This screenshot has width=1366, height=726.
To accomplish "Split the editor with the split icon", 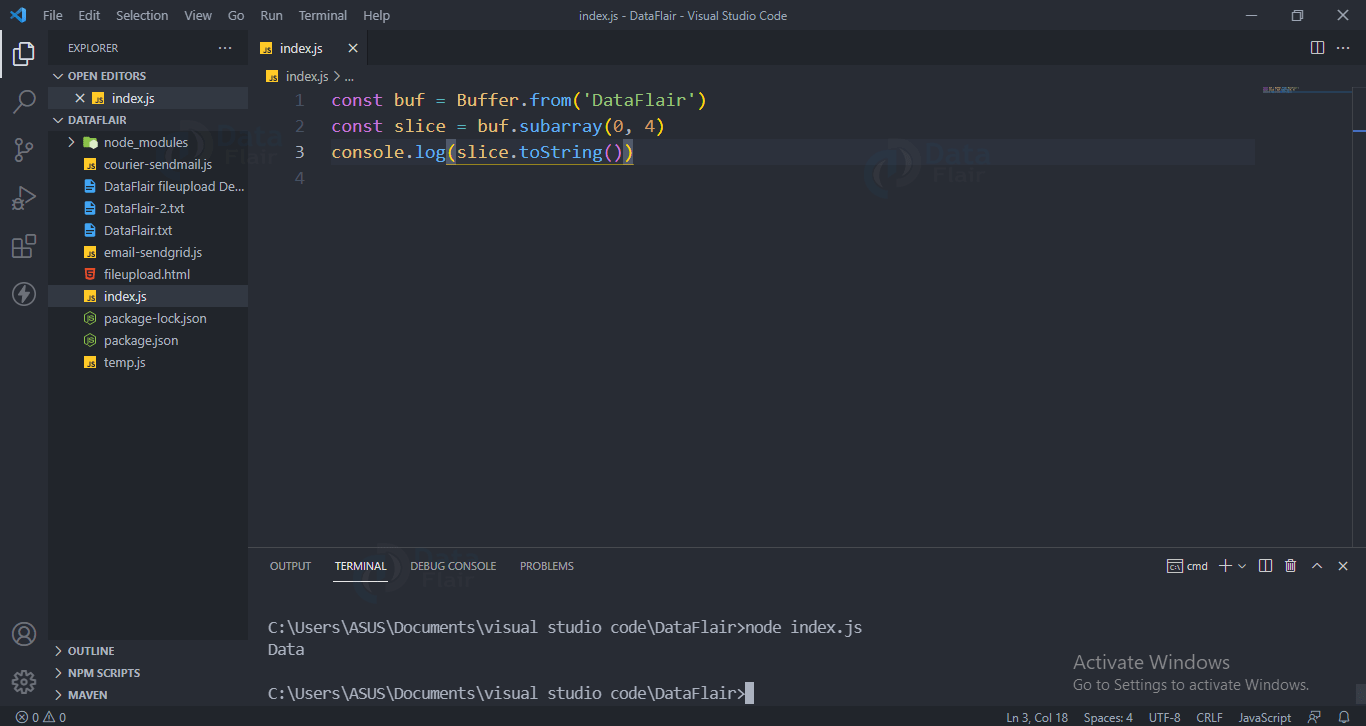I will tap(1316, 47).
